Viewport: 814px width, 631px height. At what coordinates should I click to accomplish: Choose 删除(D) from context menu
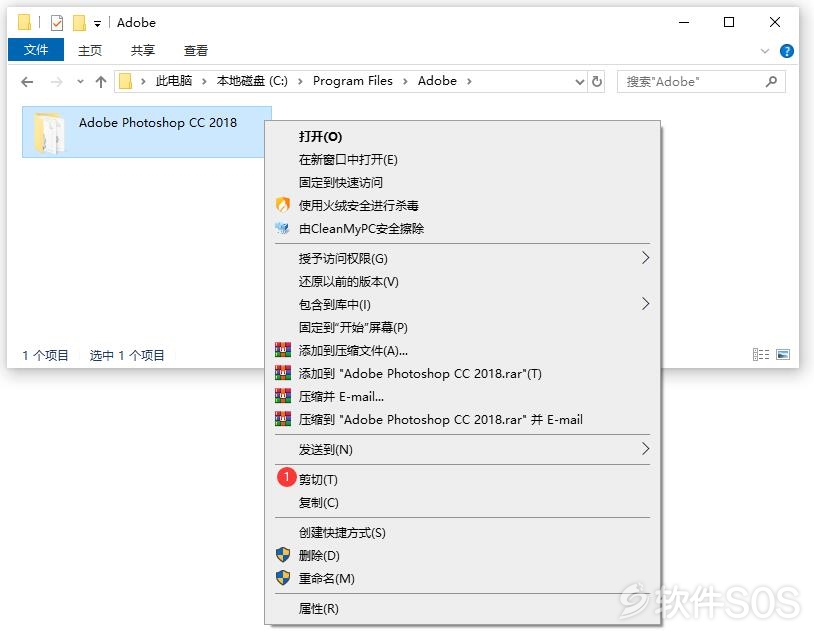pos(462,555)
